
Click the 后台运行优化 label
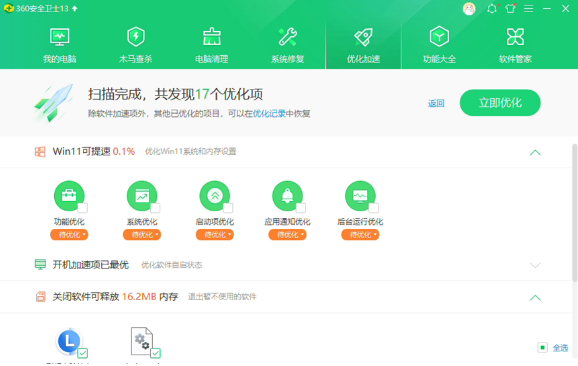(x=360, y=222)
